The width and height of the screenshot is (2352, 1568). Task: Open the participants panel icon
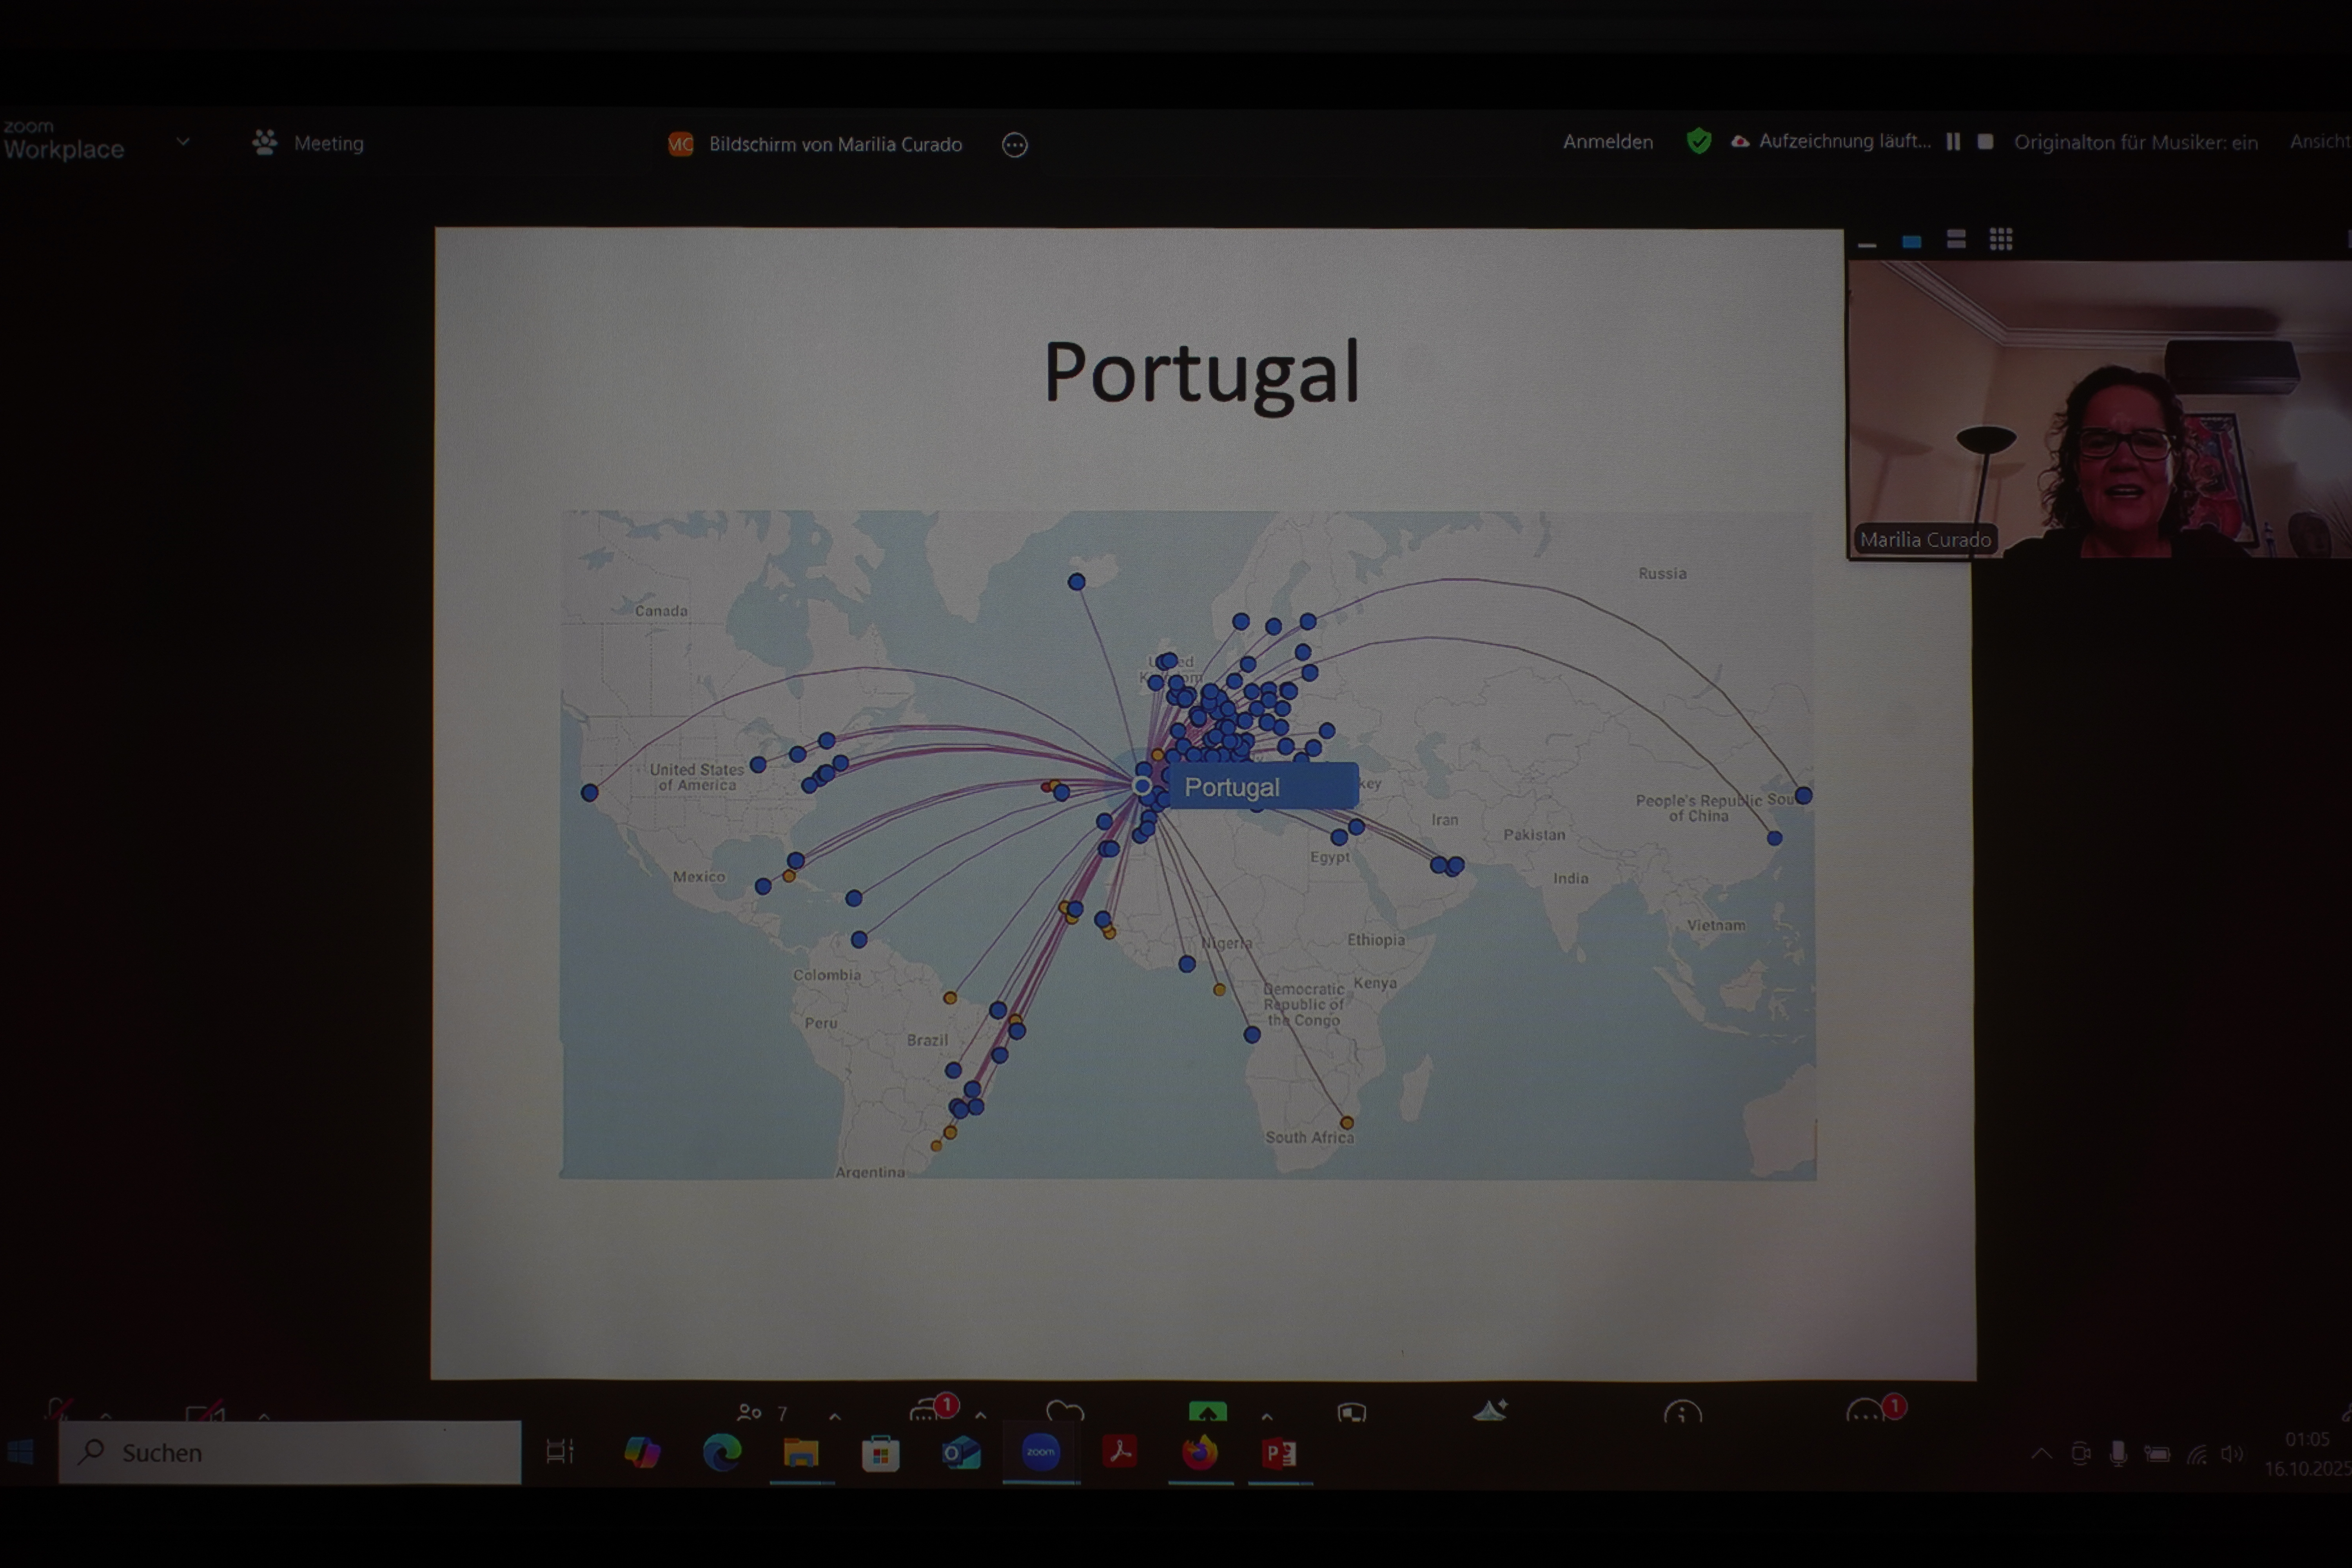coord(749,1412)
